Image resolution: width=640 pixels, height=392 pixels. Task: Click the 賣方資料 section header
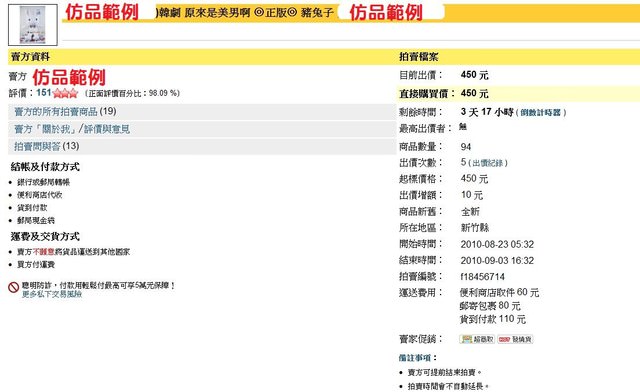coord(30,57)
